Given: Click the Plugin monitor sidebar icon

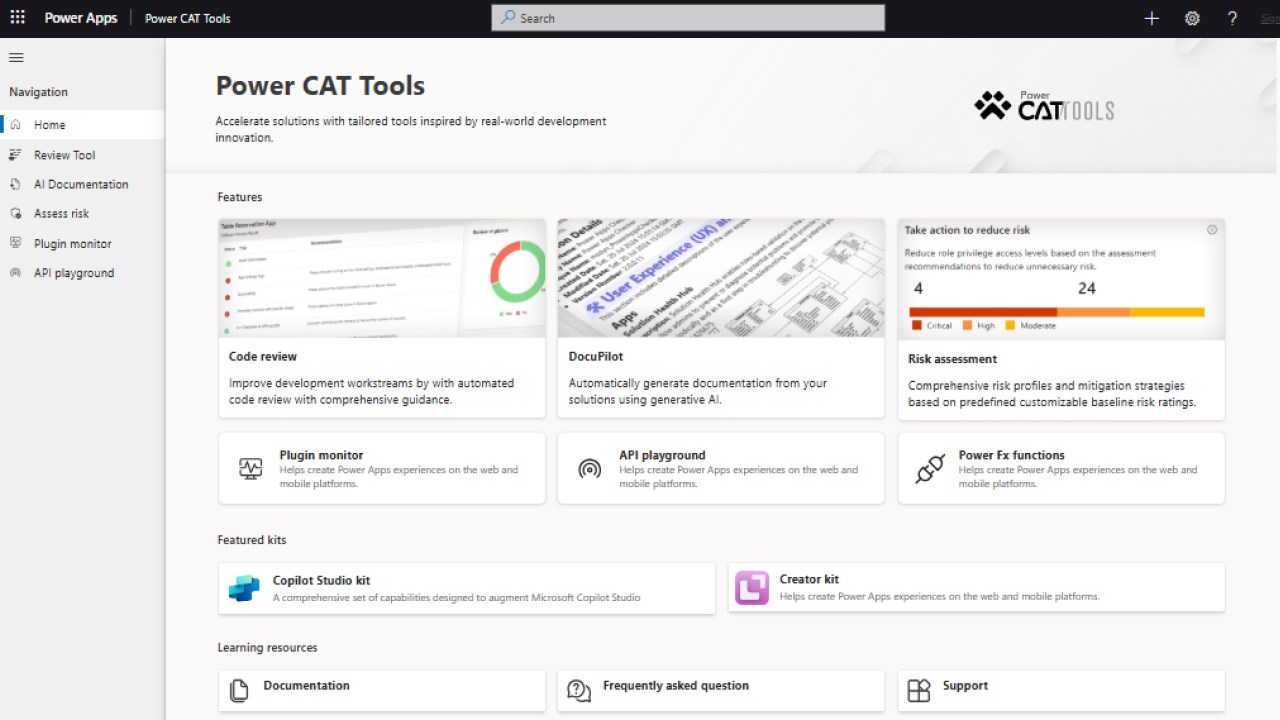Looking at the screenshot, I should pyautogui.click(x=15, y=243).
